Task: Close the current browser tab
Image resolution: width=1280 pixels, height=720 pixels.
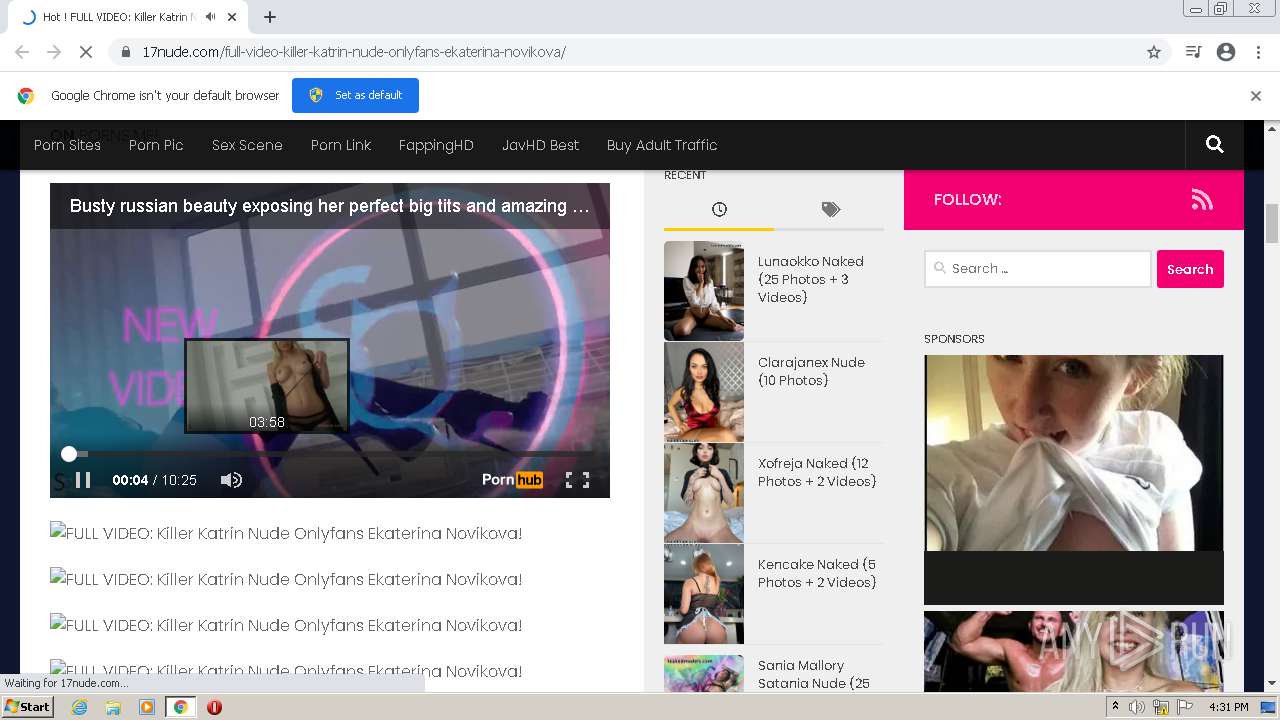Action: (x=234, y=17)
